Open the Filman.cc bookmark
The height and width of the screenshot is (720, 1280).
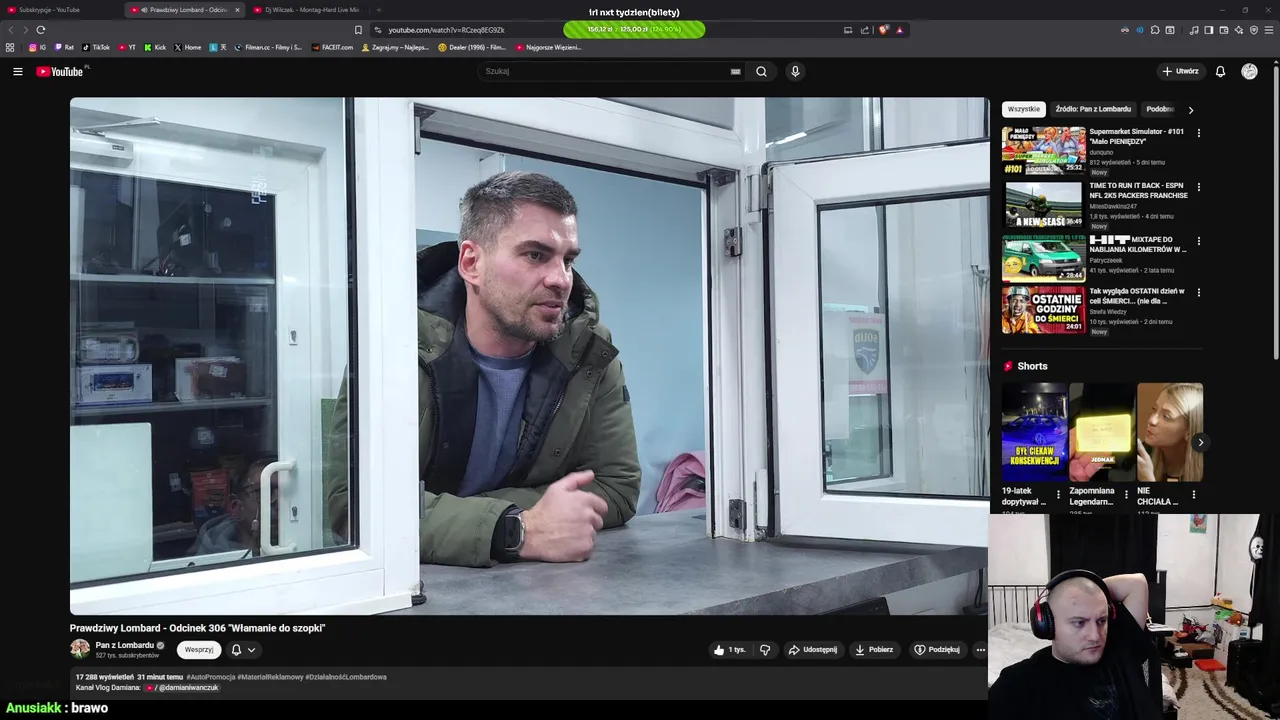click(268, 47)
